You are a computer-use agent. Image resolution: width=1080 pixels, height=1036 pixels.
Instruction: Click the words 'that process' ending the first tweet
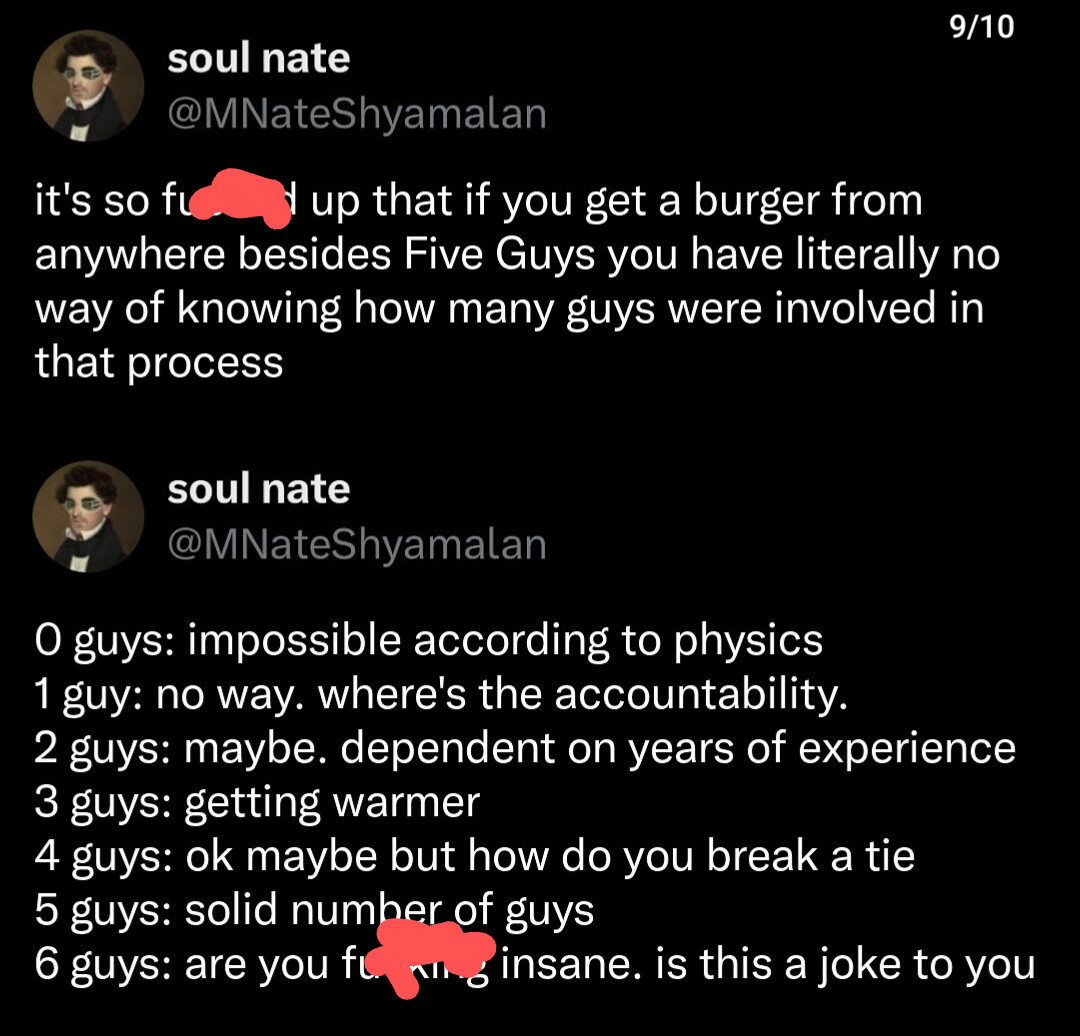[x=159, y=362]
